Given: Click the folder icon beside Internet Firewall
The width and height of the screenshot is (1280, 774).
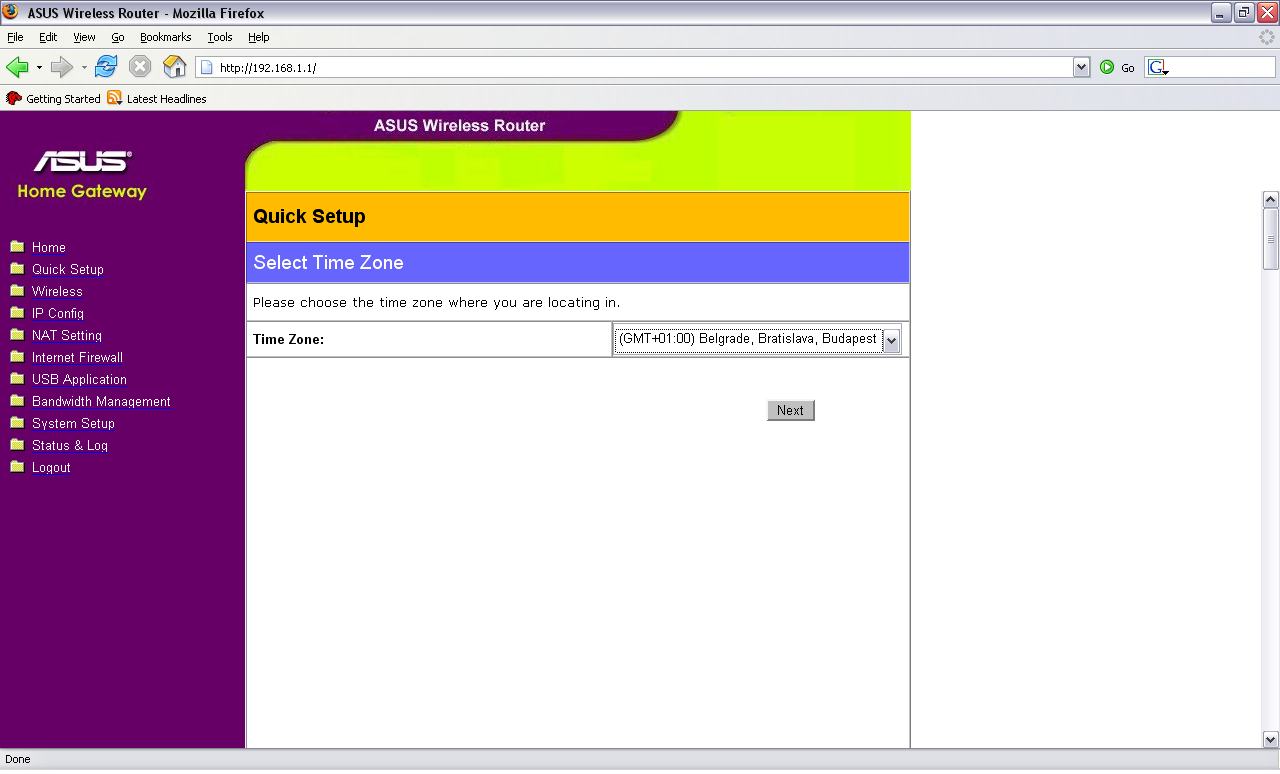Looking at the screenshot, I should tap(17, 357).
